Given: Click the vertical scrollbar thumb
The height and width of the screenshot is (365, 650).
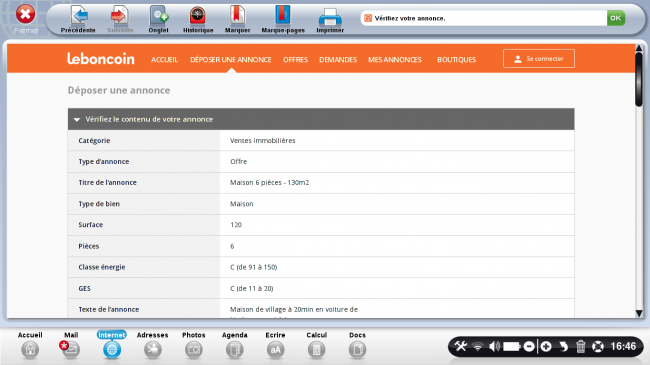Looking at the screenshot, I should [639, 79].
